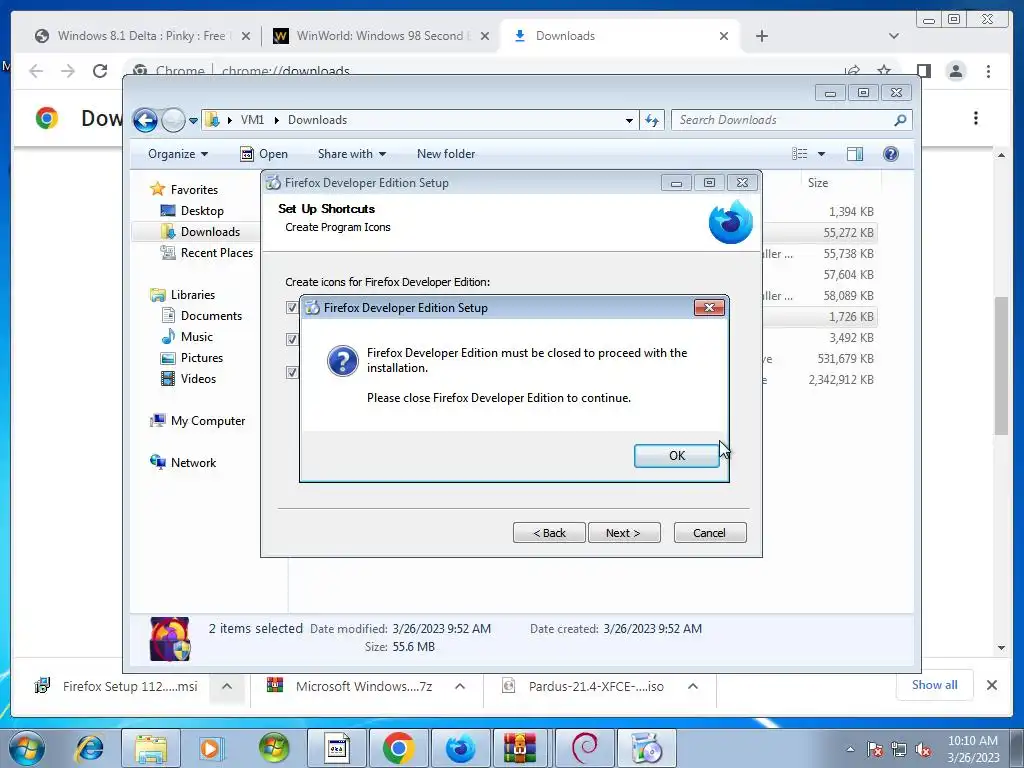Viewport: 1024px width, 768px height.
Task: Select Favorites in the navigation pane
Action: point(194,189)
